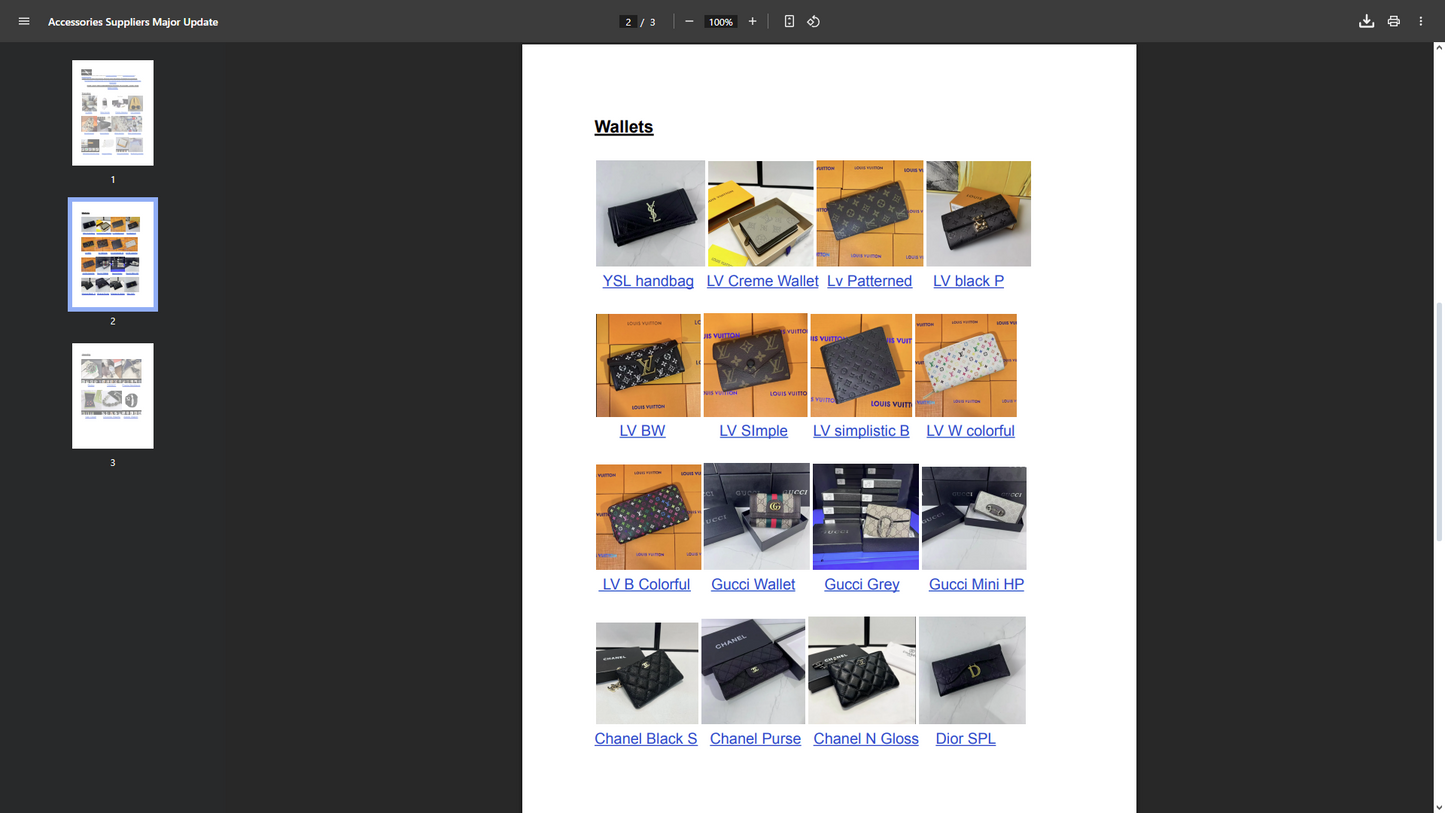Click the LV W colorful wallet image
The height and width of the screenshot is (813, 1445).
pos(966,365)
